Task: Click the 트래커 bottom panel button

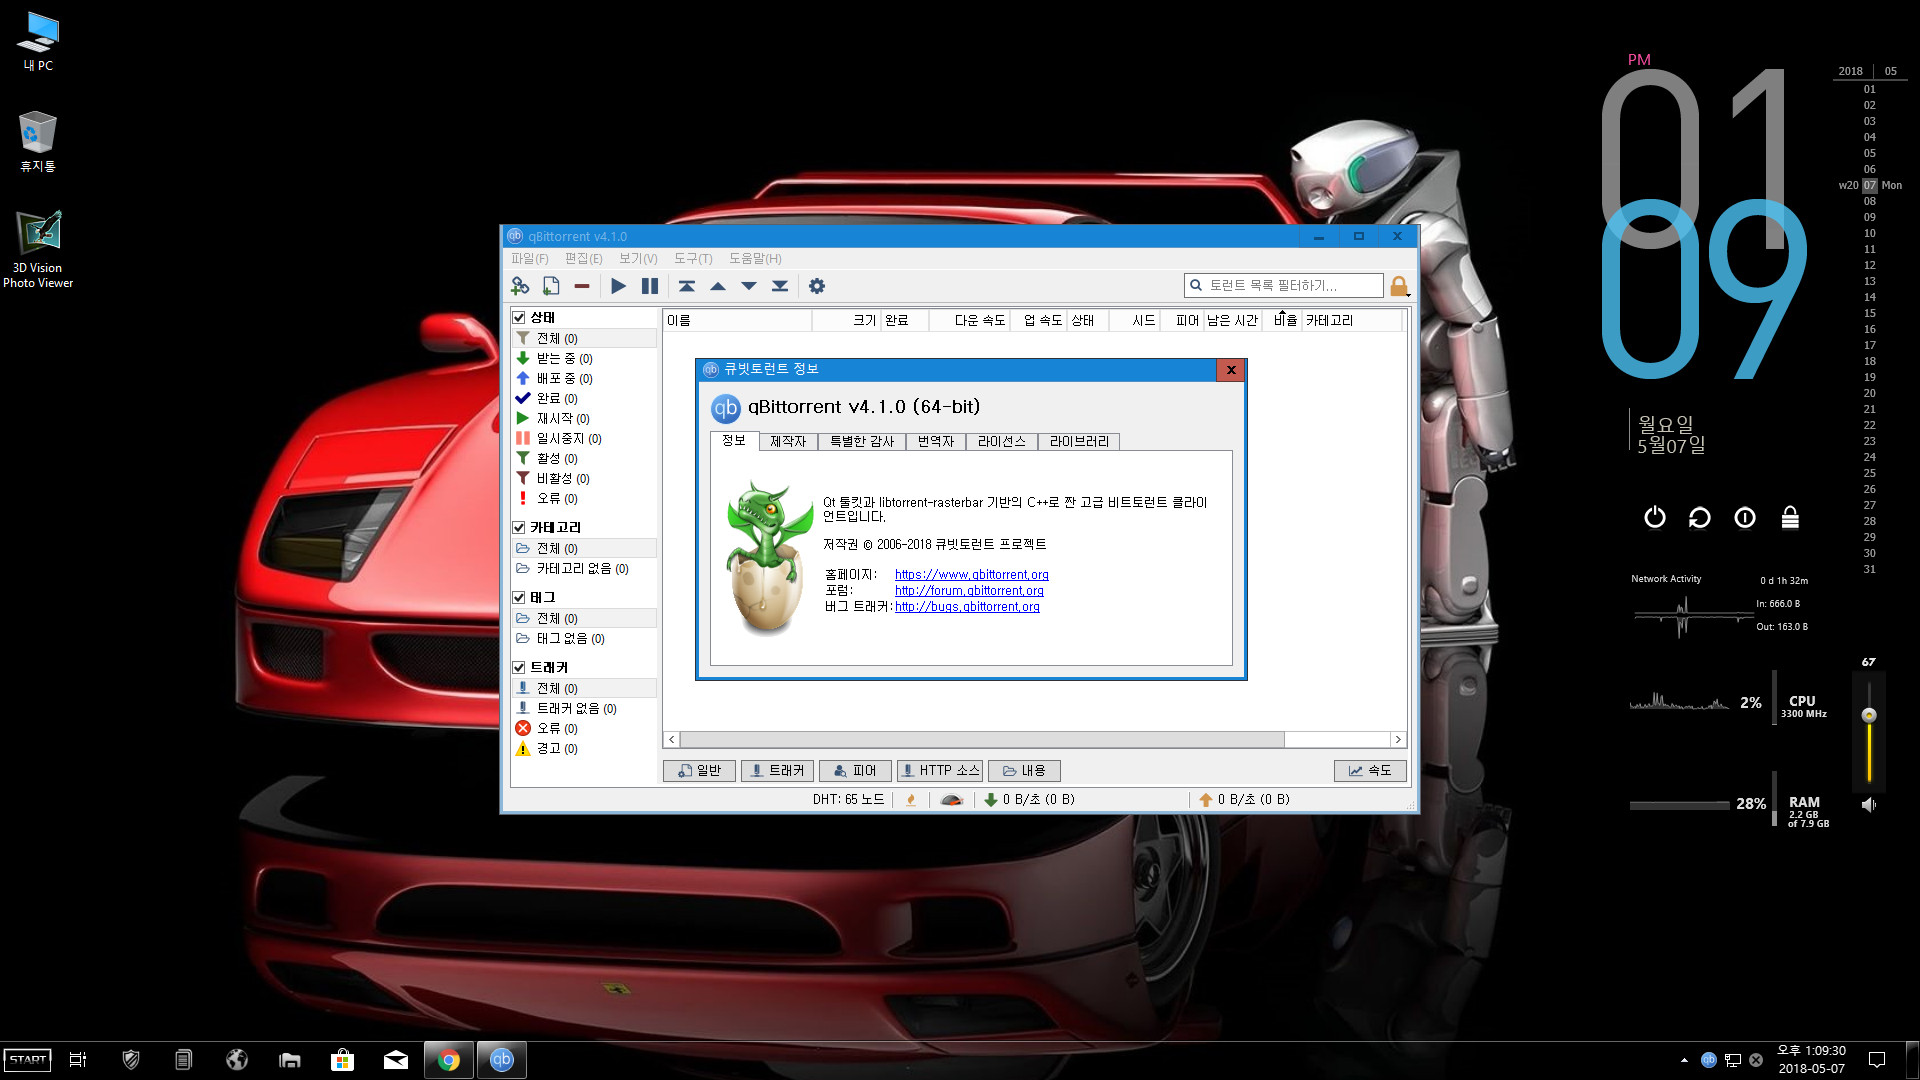Action: tap(777, 771)
